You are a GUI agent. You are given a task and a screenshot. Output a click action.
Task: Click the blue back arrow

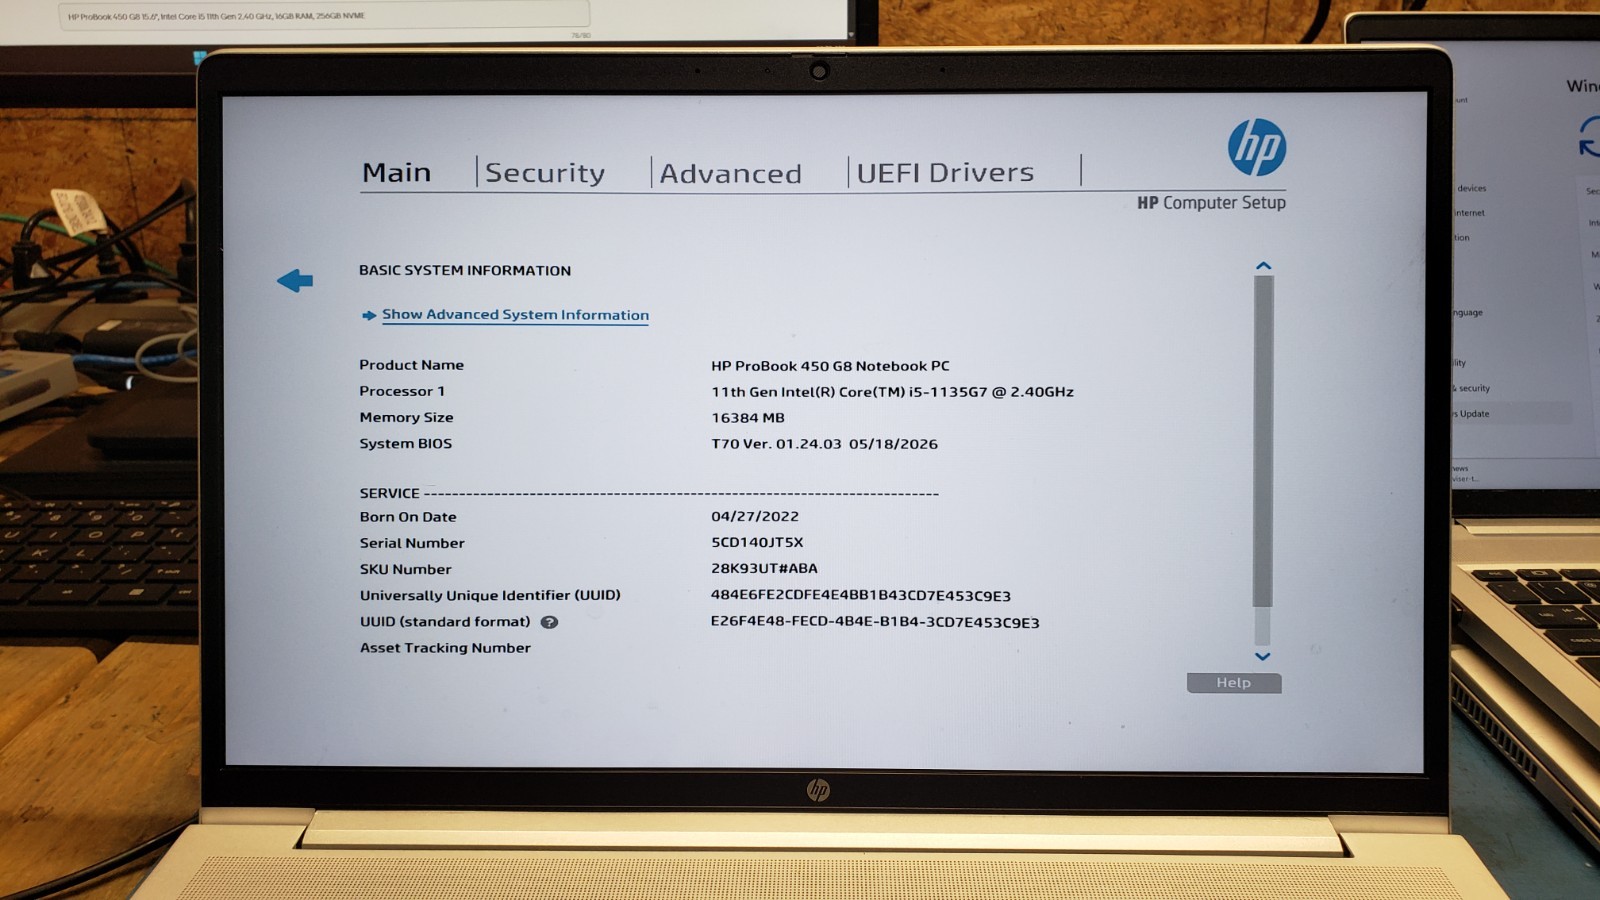(x=295, y=281)
